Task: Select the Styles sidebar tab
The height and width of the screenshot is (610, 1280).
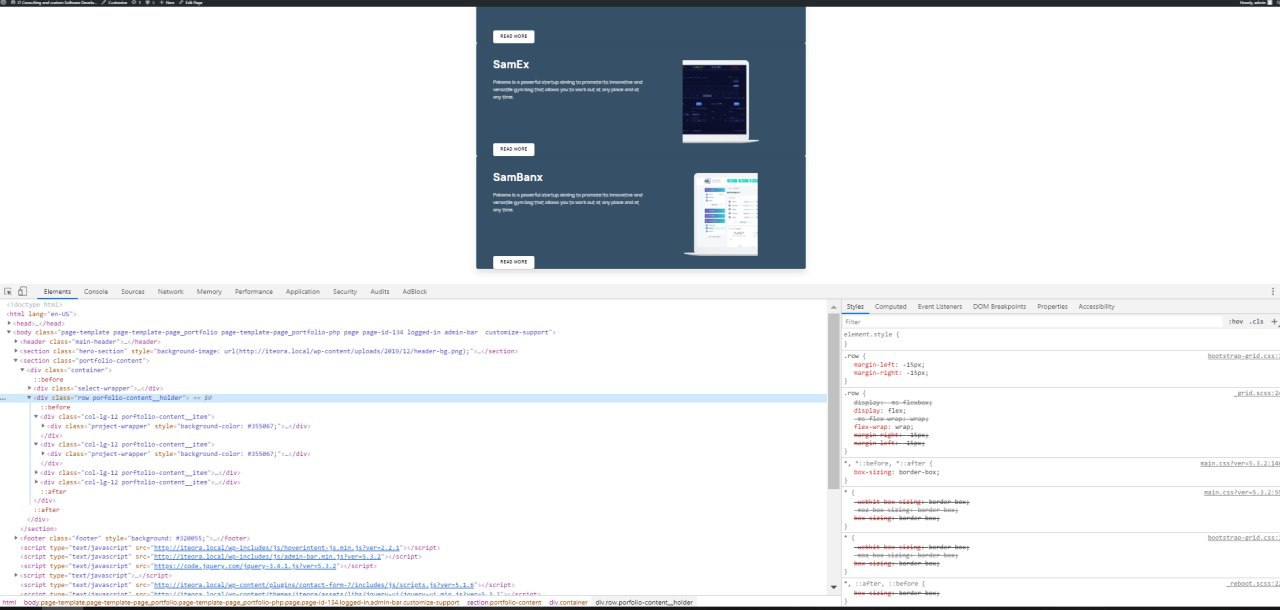Action: coord(855,307)
